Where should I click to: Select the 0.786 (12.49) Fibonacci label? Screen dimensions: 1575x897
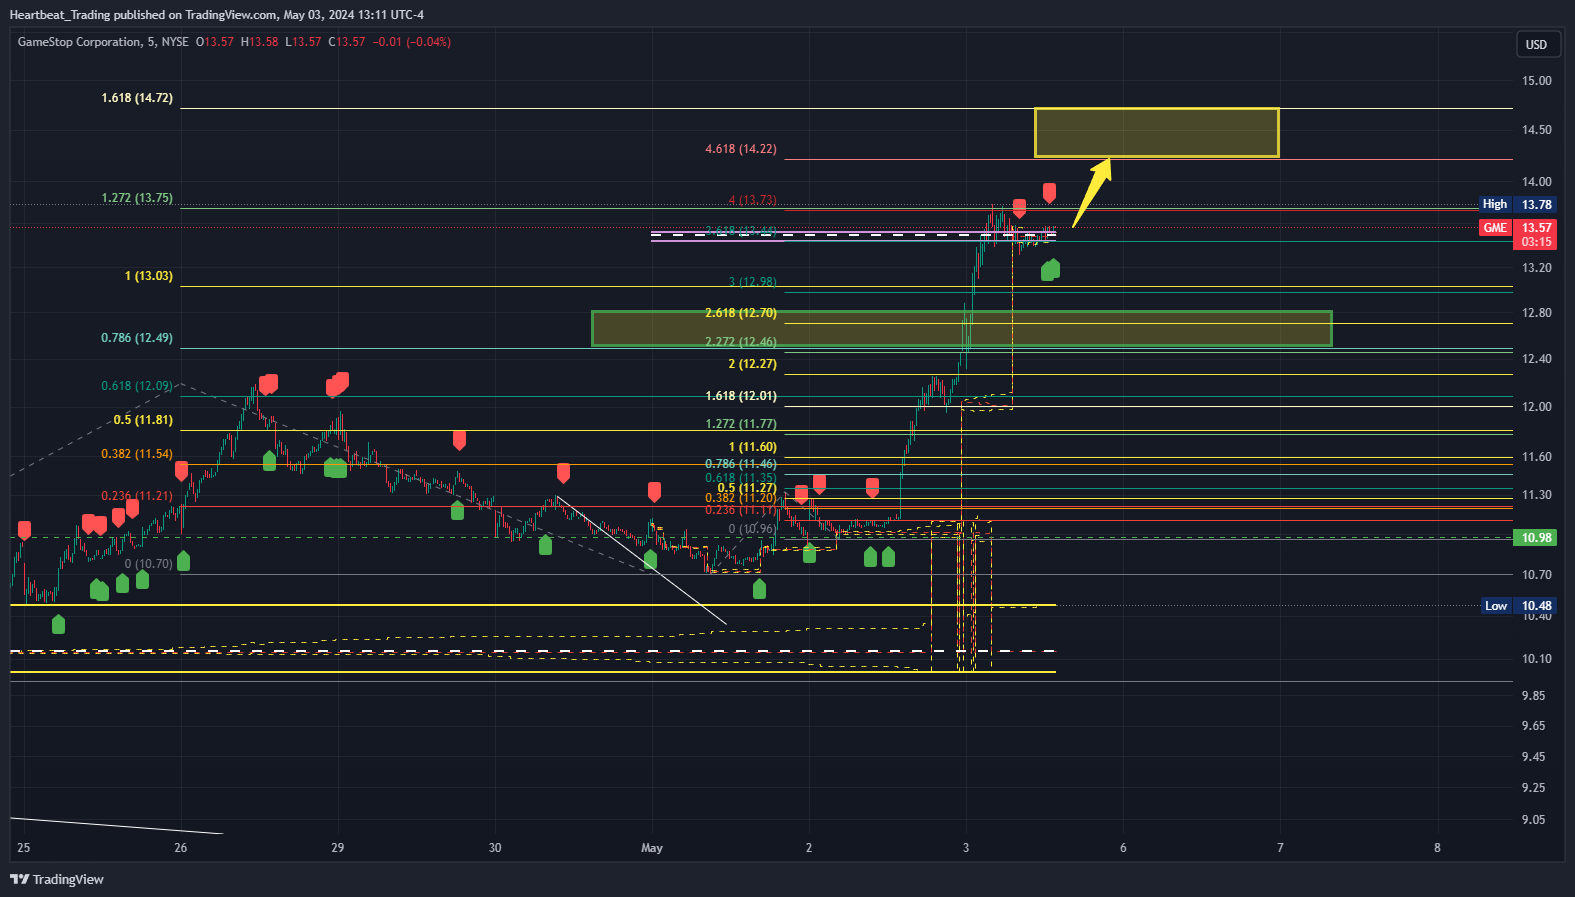[137, 338]
